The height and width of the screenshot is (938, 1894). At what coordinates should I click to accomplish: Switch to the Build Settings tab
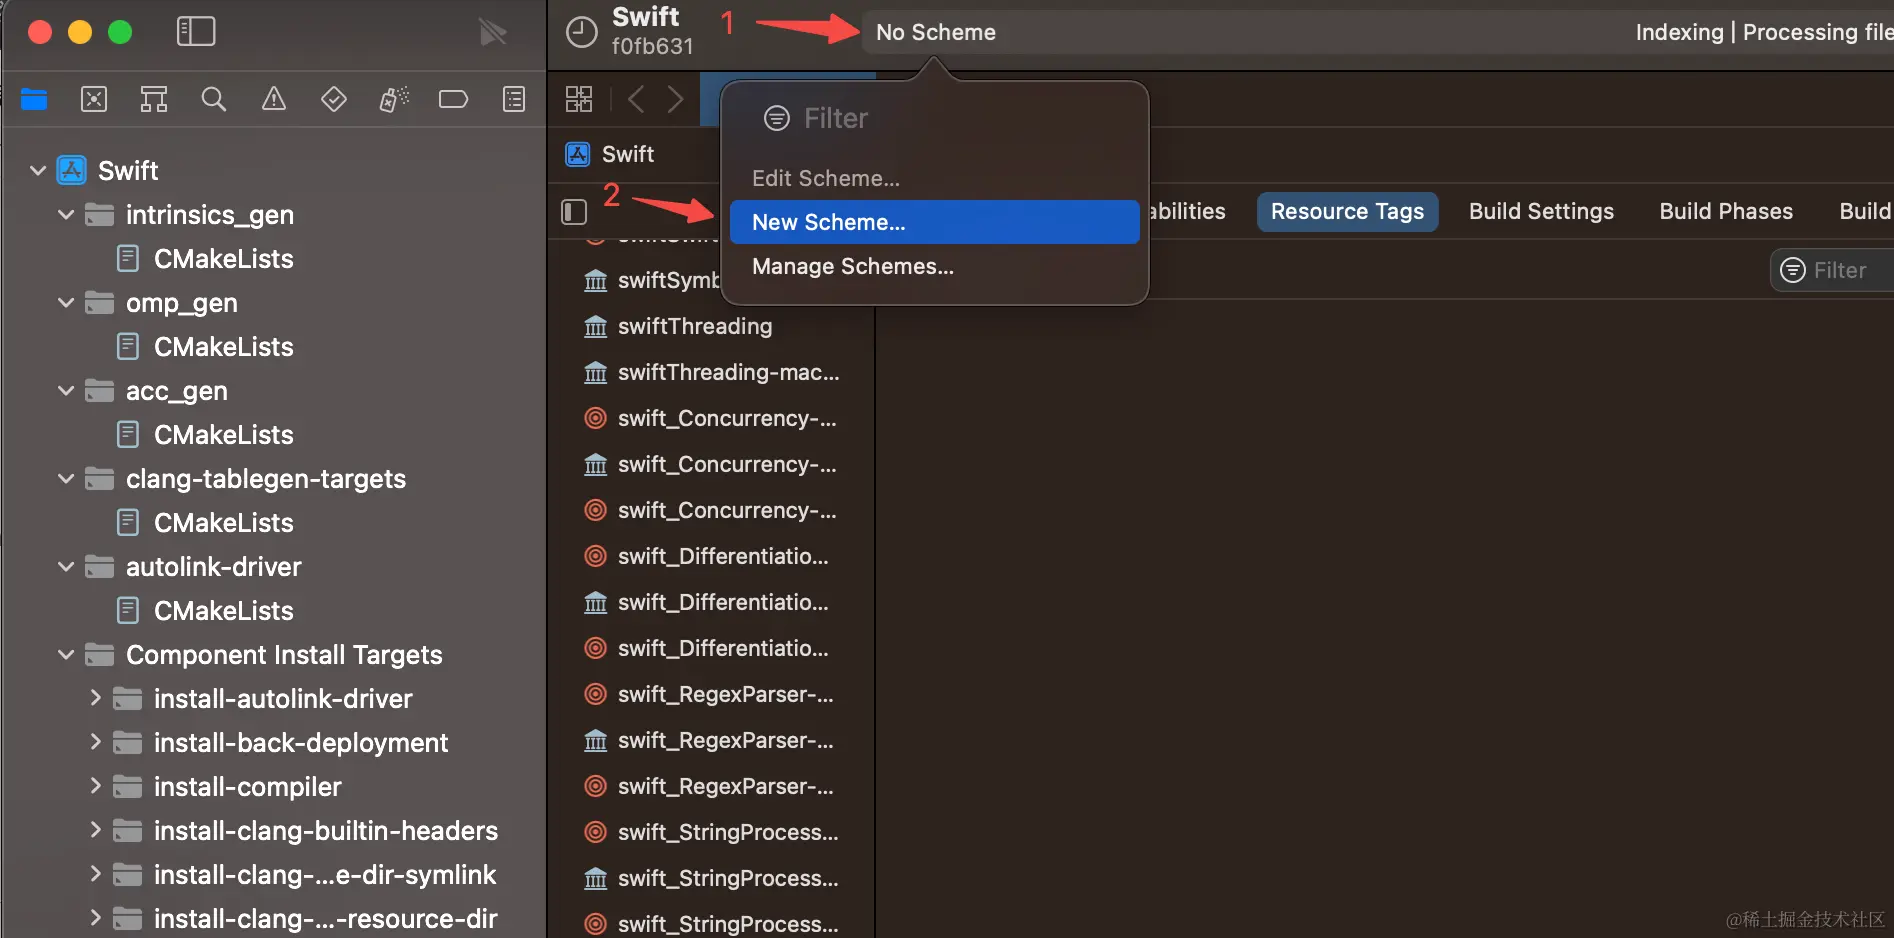(1541, 212)
